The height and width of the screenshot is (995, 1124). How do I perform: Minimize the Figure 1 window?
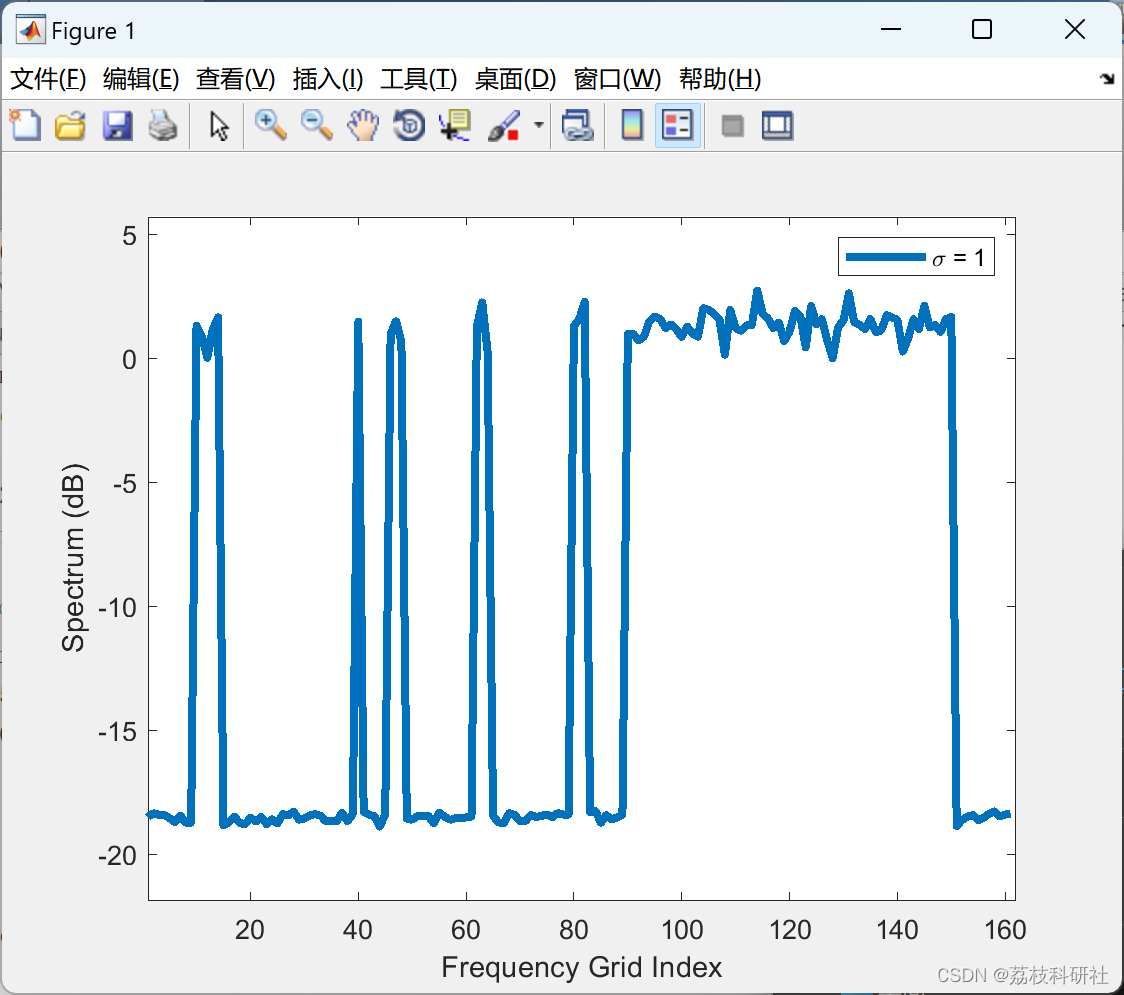click(x=890, y=29)
